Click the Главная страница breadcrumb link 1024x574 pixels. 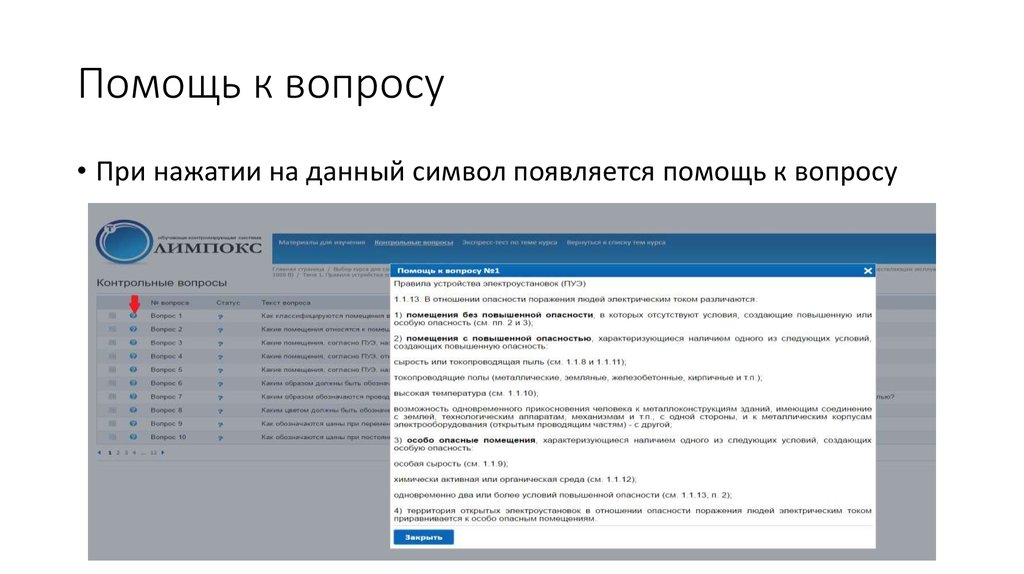(298, 269)
